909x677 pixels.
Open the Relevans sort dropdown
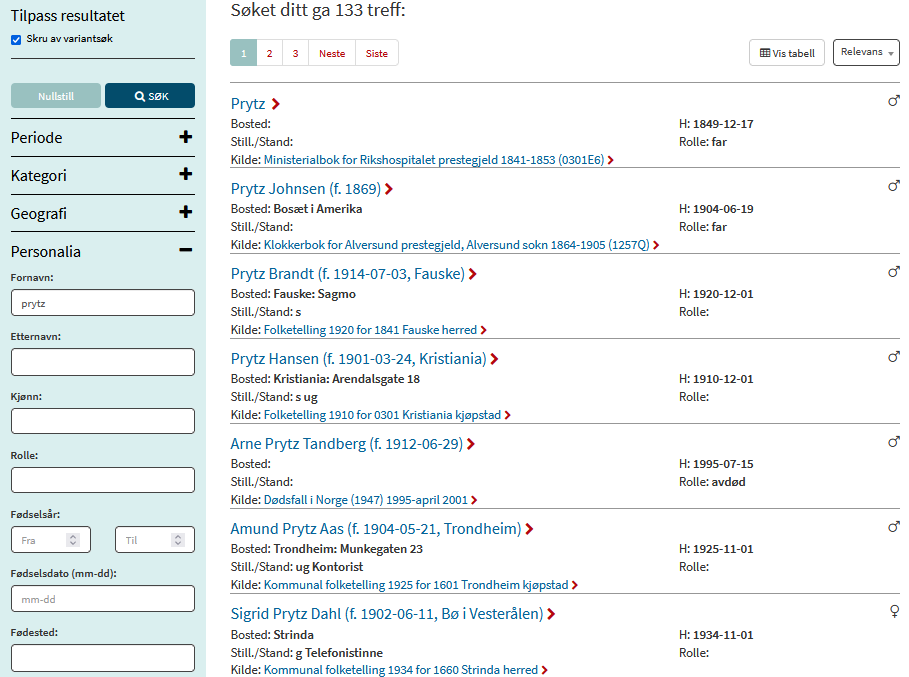(865, 53)
